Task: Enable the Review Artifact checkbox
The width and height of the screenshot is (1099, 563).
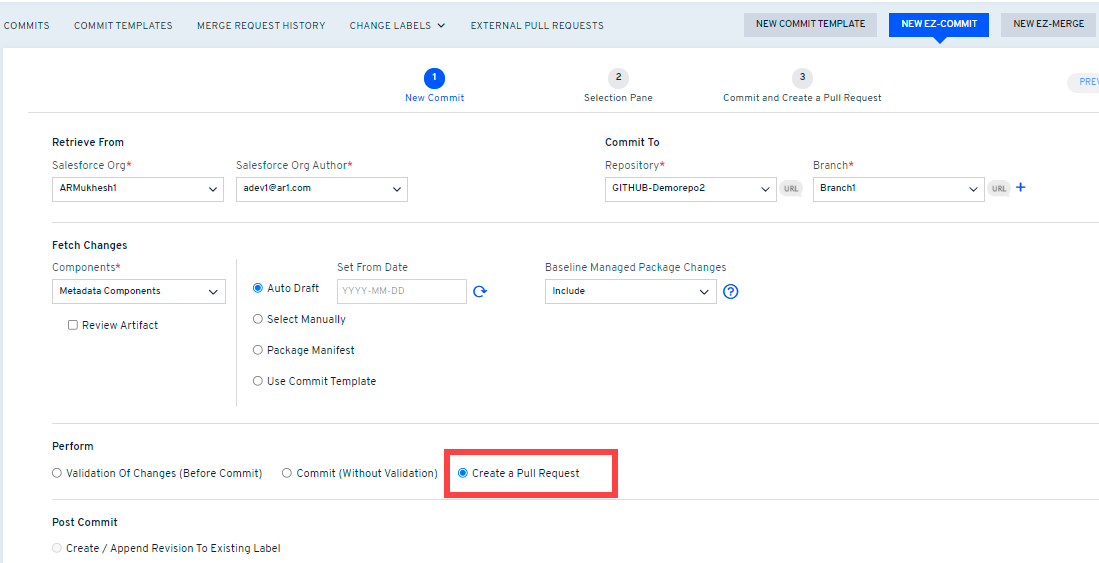Action: coord(73,325)
